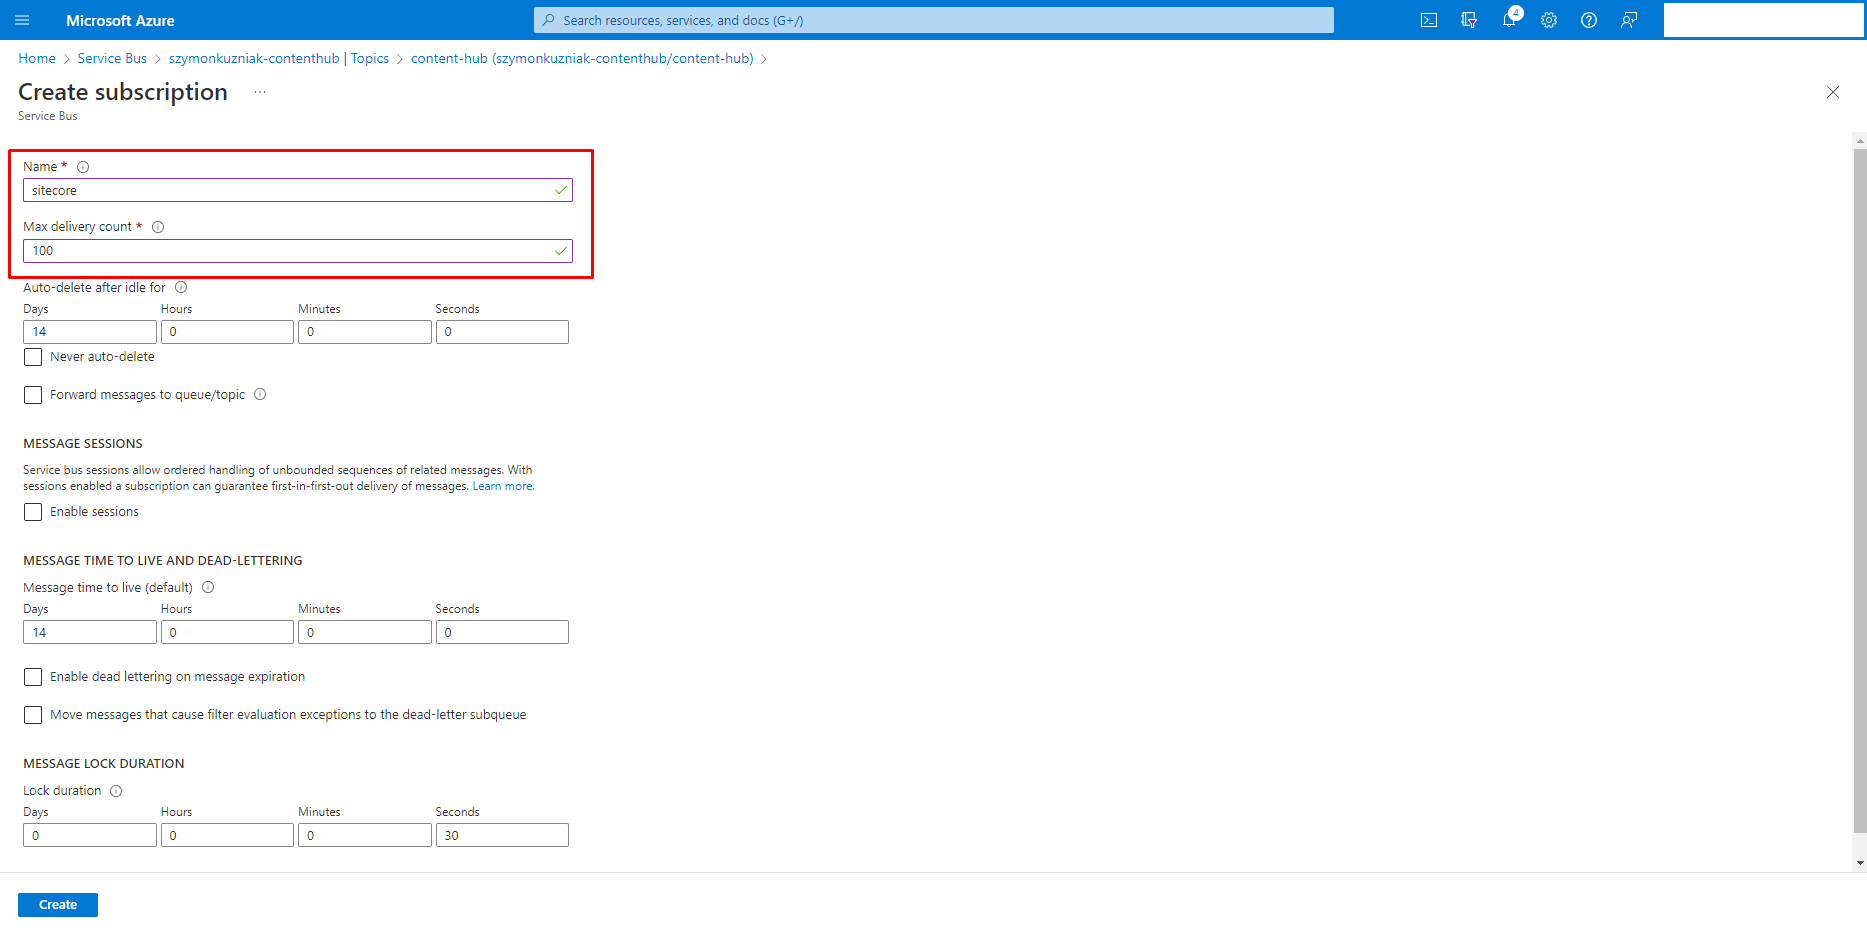Click the Name field info icon

(83, 167)
